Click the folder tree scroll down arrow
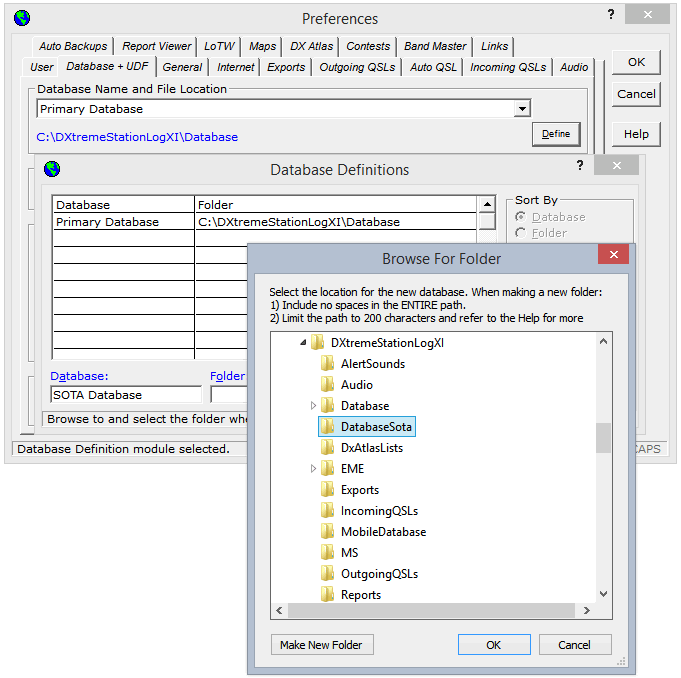The image size is (681, 678). [603, 594]
